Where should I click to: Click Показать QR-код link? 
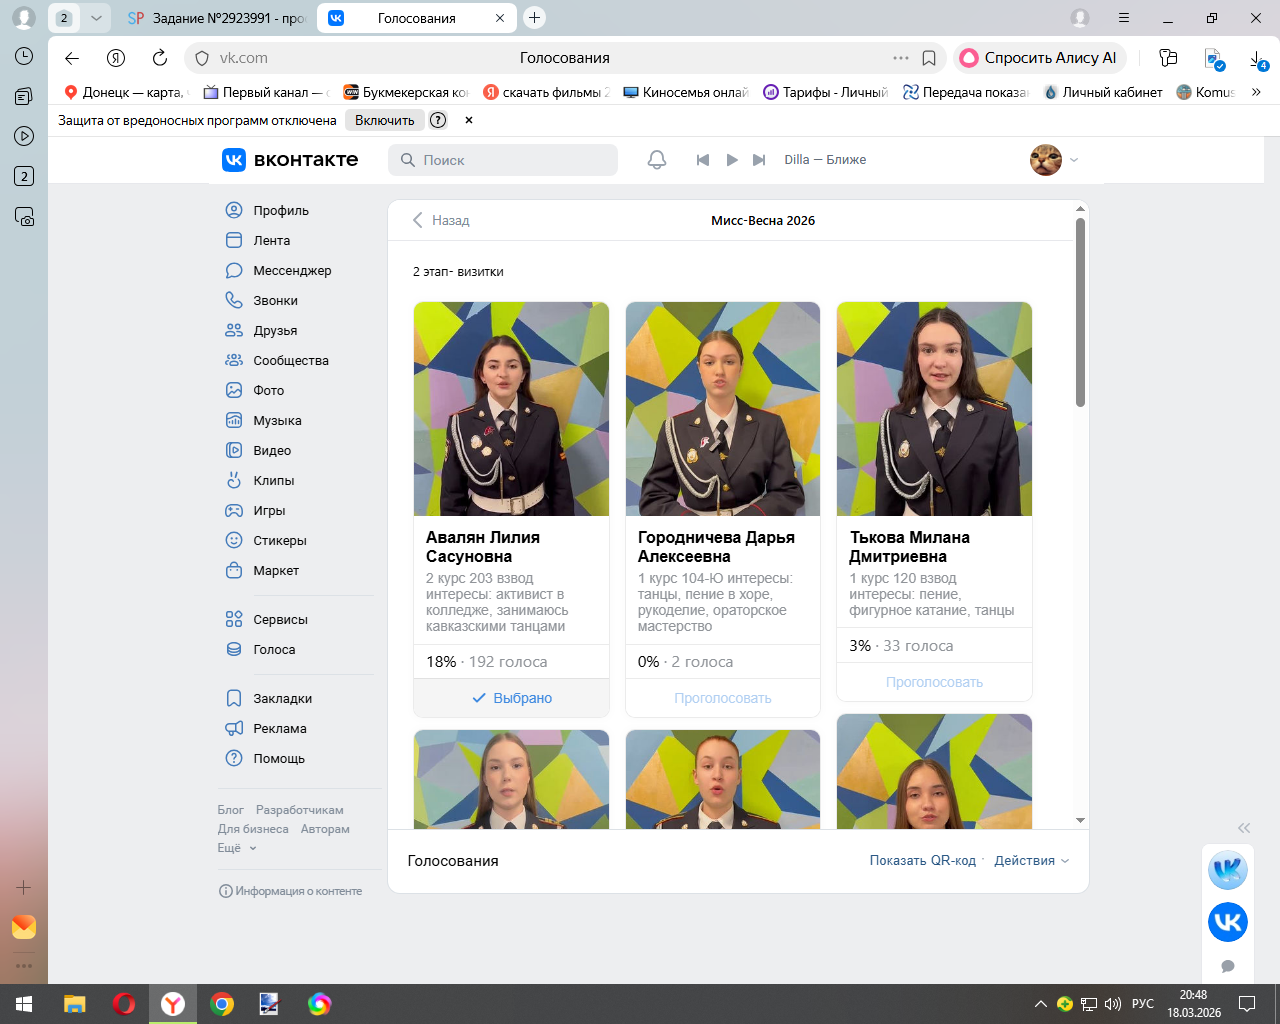922,860
